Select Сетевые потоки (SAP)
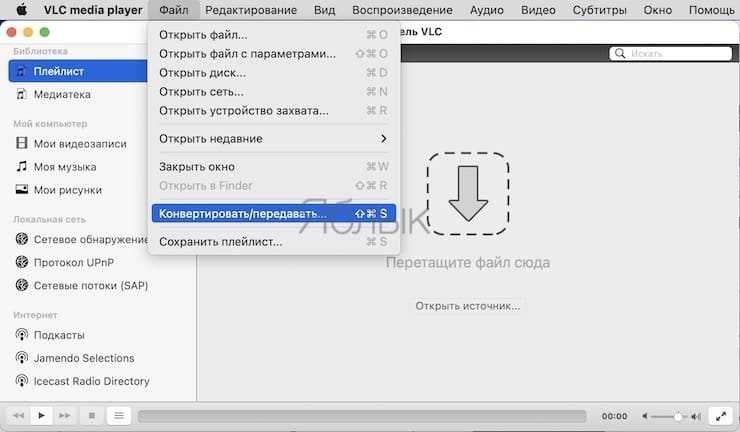740x432 pixels. [91, 286]
